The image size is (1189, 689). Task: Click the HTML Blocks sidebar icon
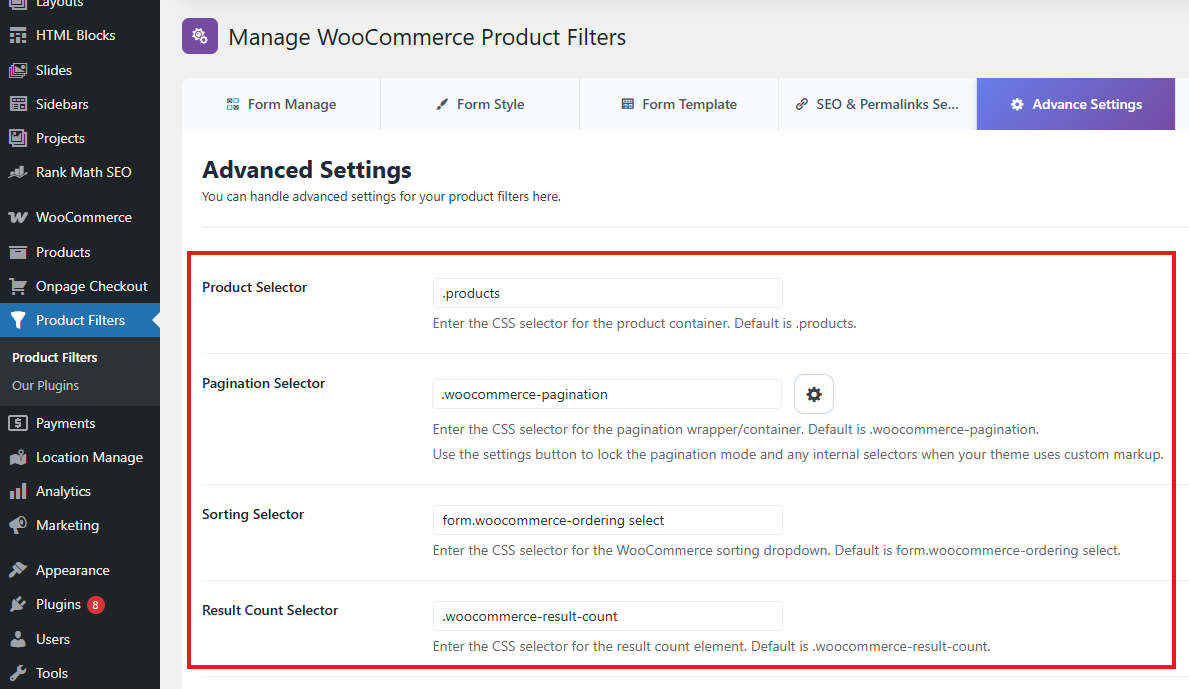pos(17,36)
